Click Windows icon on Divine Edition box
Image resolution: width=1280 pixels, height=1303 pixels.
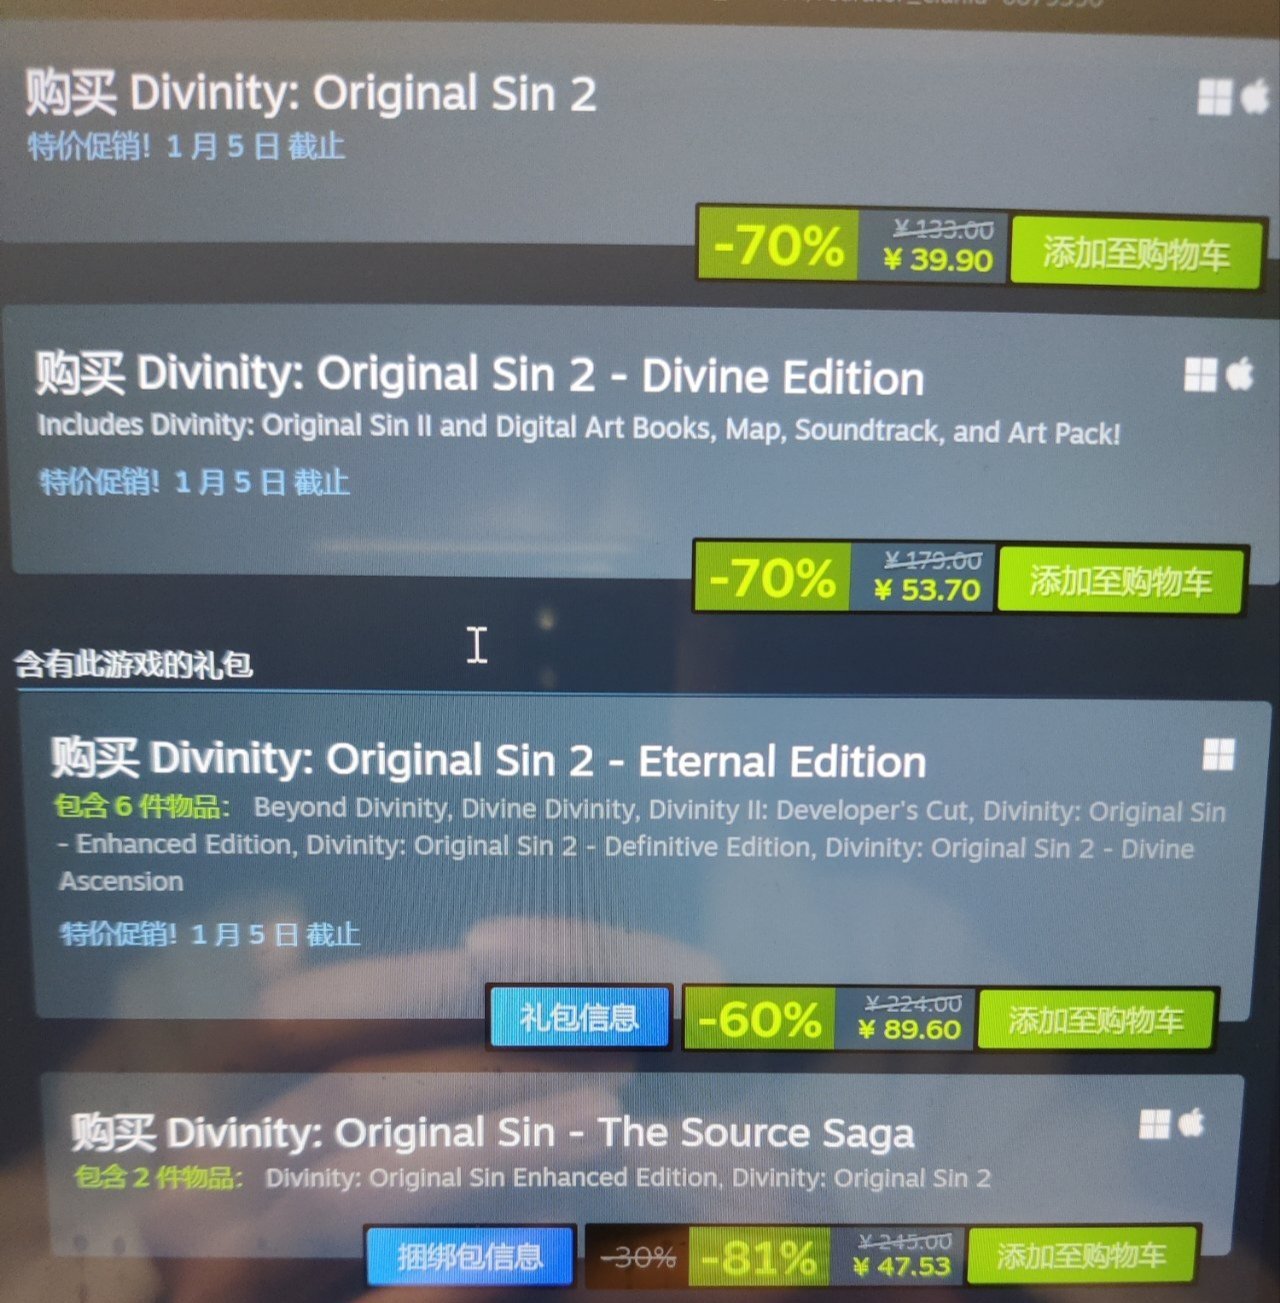1200,376
